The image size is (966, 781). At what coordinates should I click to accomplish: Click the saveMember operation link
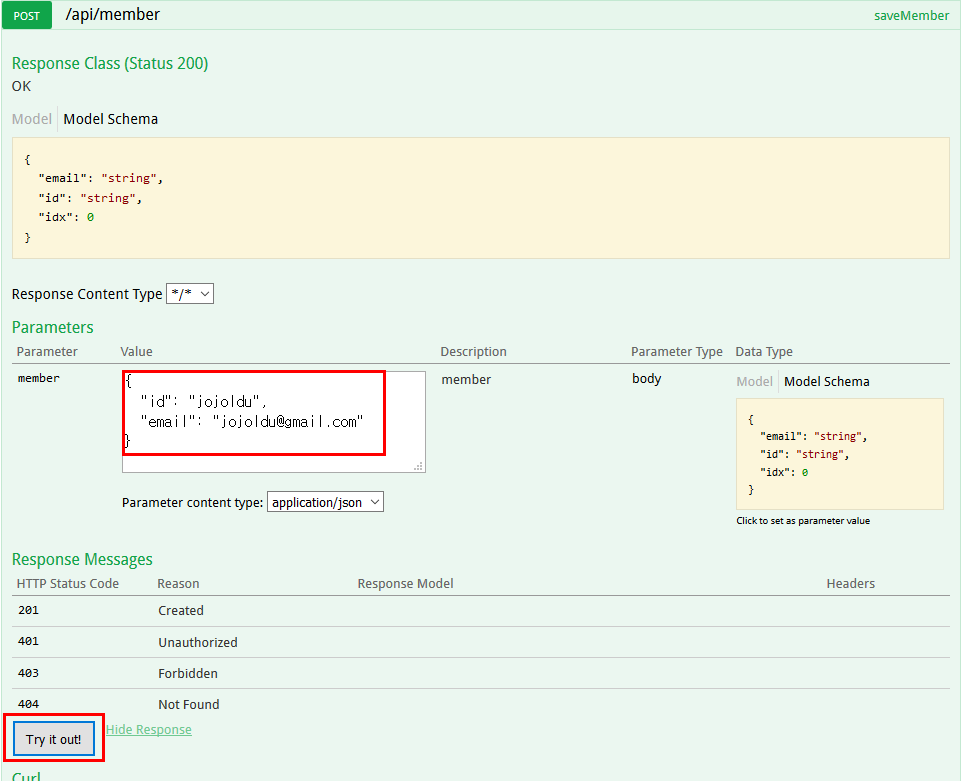(911, 16)
